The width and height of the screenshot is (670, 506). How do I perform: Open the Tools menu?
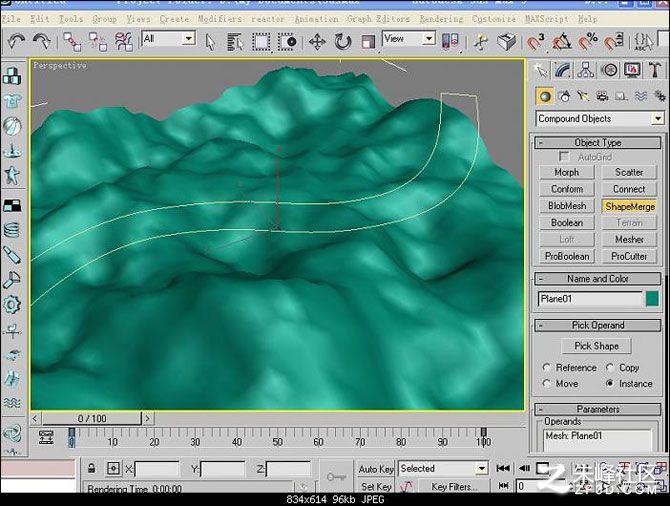click(x=71, y=19)
